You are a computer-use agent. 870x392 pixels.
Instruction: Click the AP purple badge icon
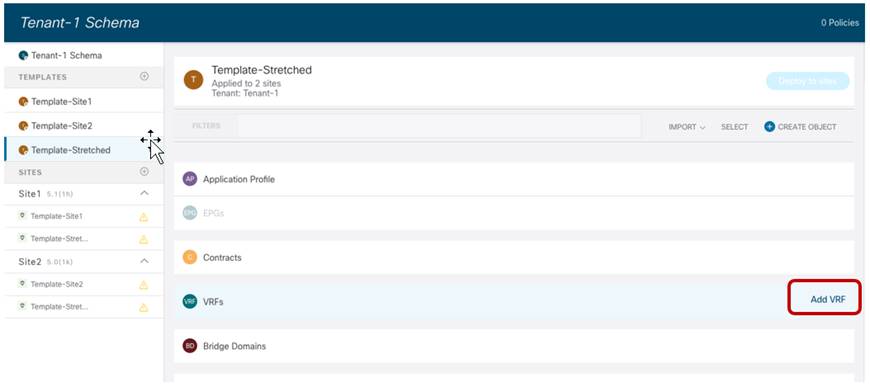click(x=190, y=179)
